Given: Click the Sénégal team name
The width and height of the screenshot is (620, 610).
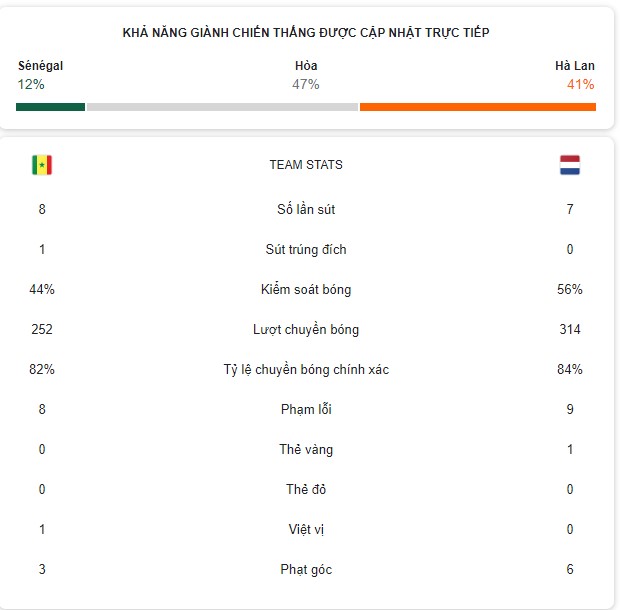Looking at the screenshot, I should 40,66.
